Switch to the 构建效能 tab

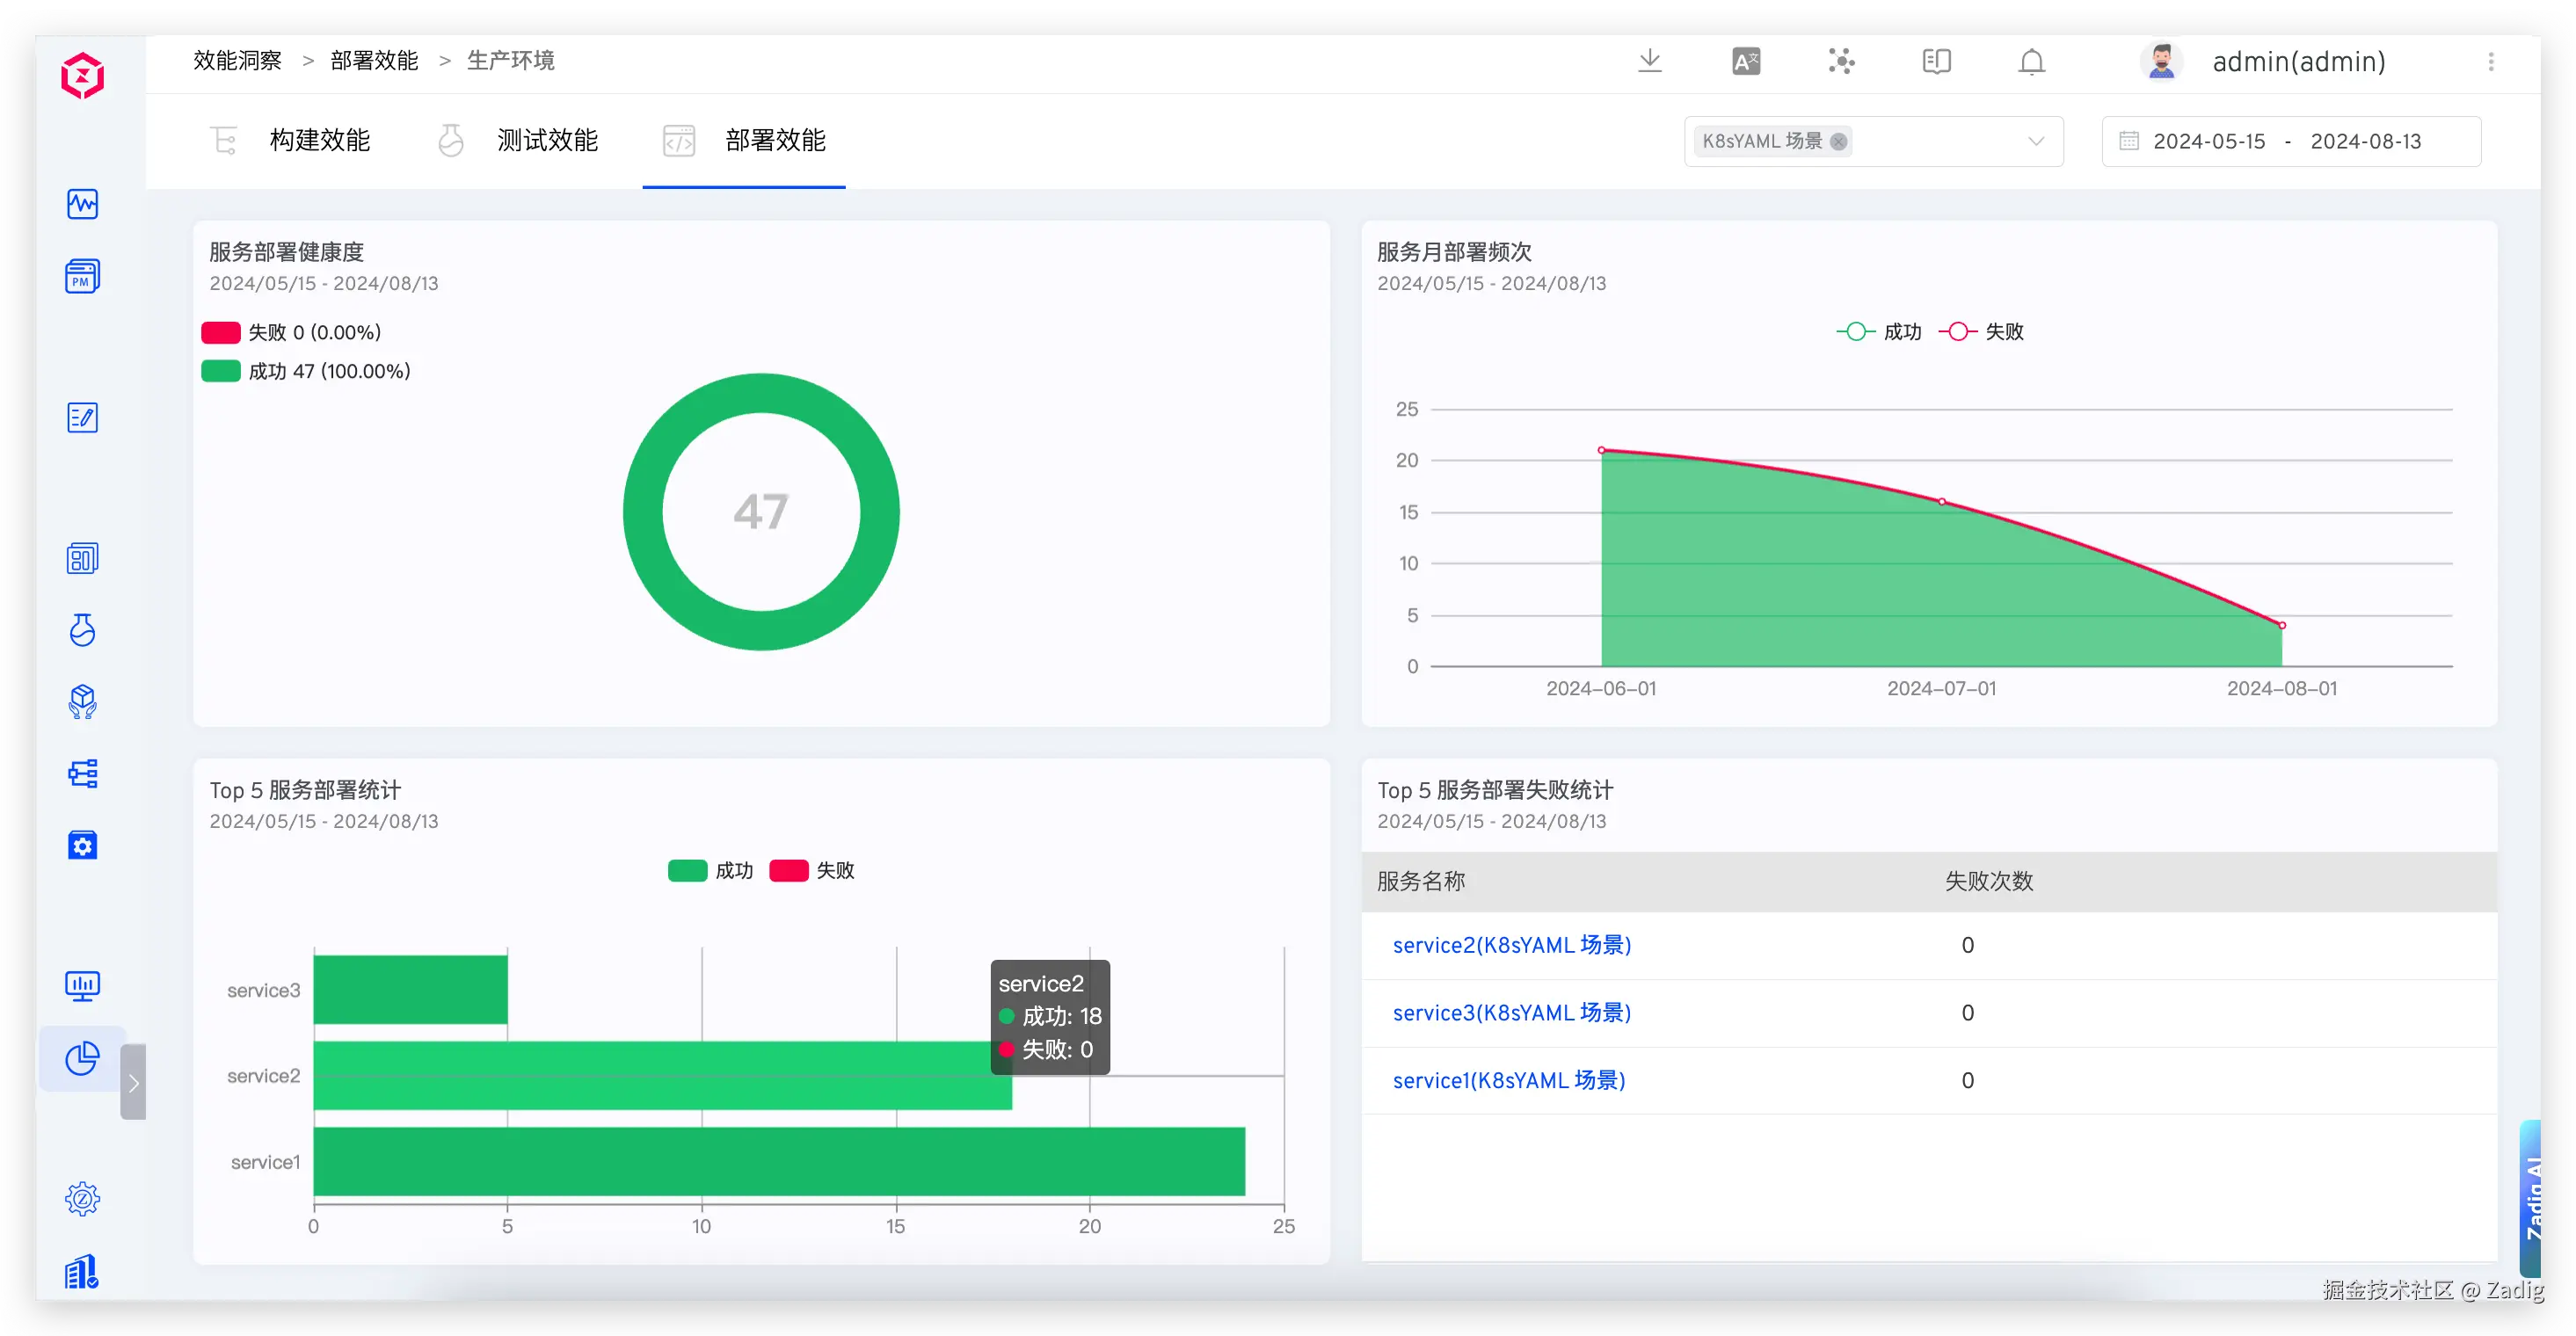point(319,141)
